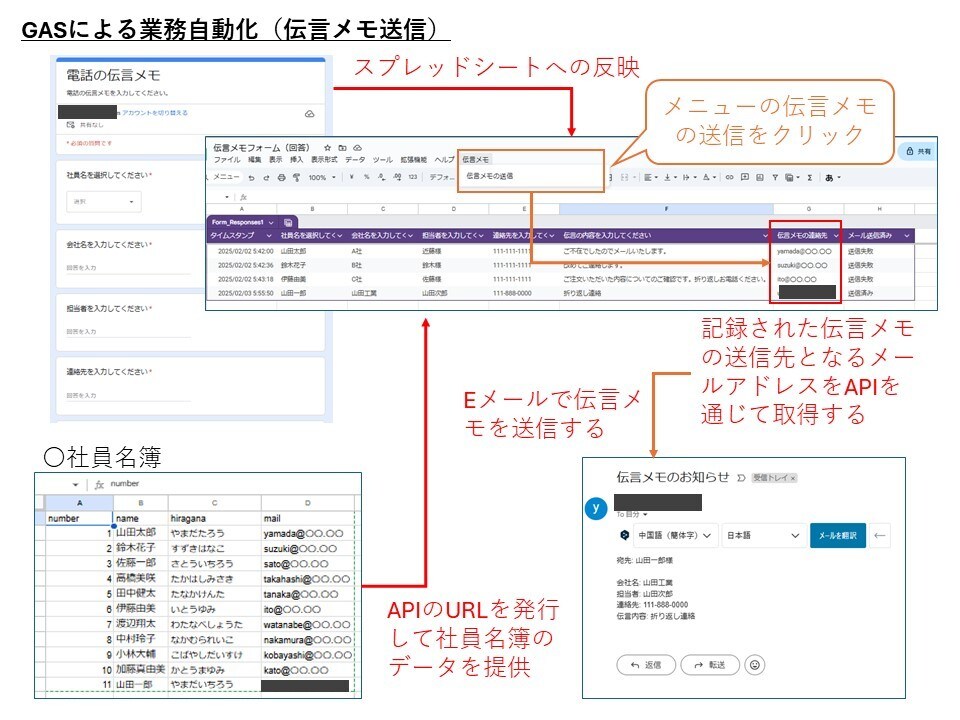This screenshot has width=960, height=720.
Task: Expand the 'To 自分' recipient details arrow
Action: click(645, 514)
